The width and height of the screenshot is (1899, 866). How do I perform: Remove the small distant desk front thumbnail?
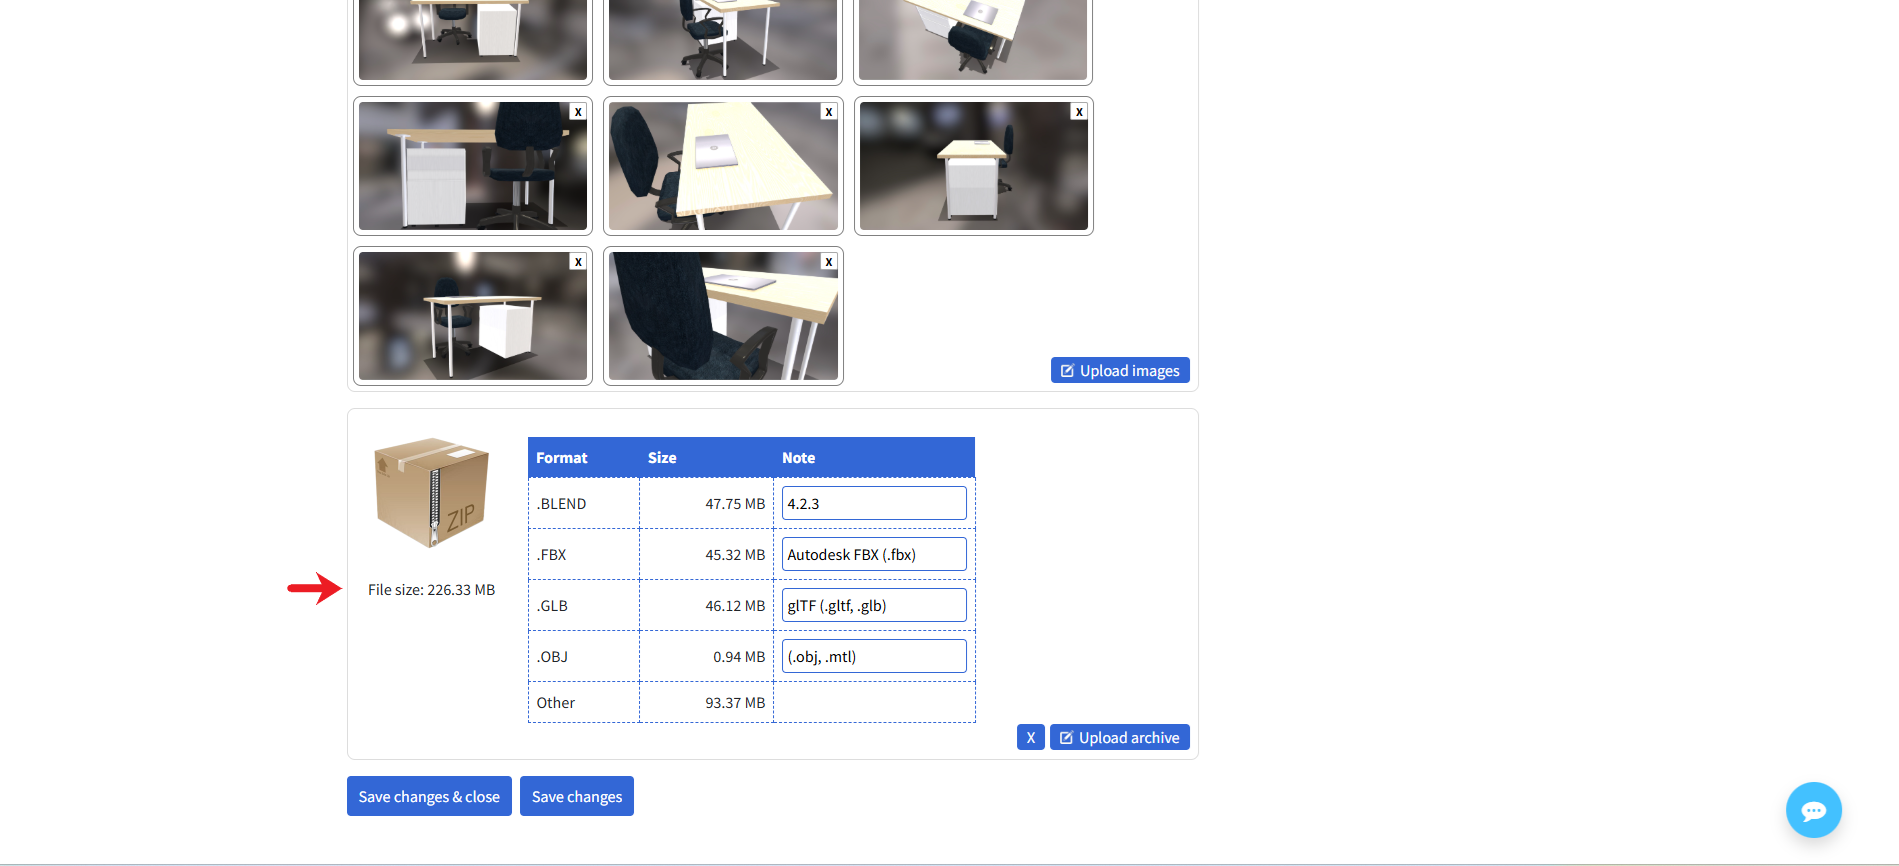(1079, 112)
